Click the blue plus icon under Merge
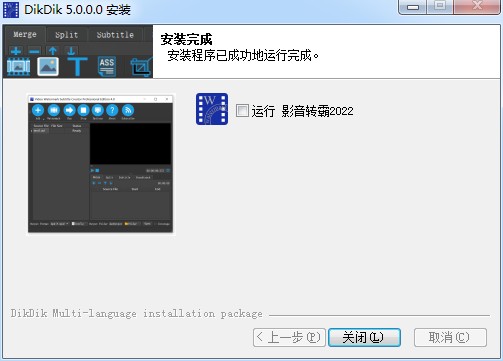Viewport: 503px width, 361px height. tap(16, 51)
